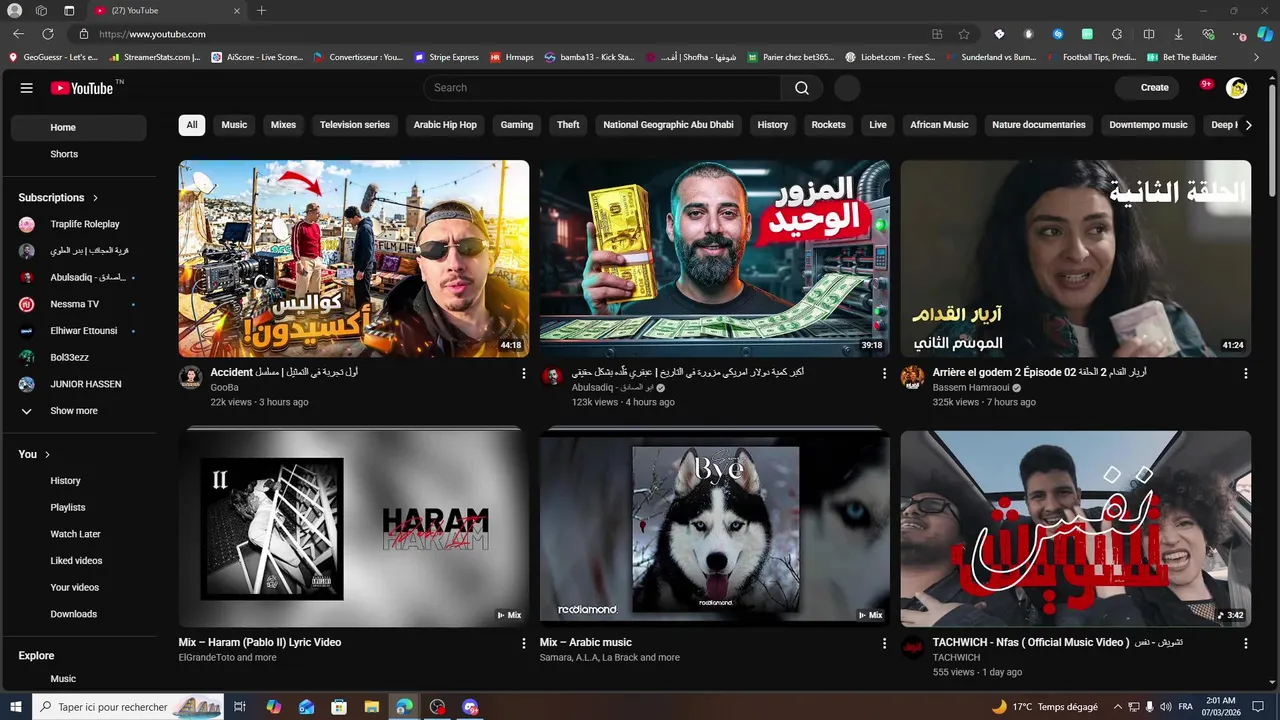This screenshot has width=1280, height=720.
Task: Click the YouTube logo
Action: [83, 88]
